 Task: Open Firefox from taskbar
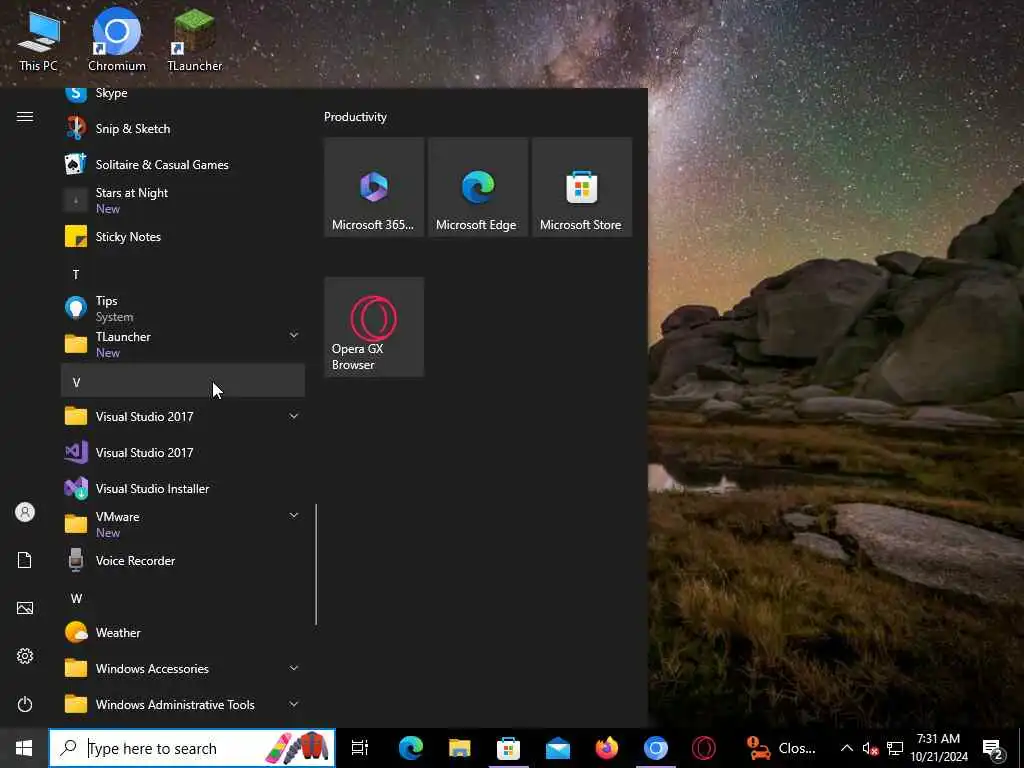[x=607, y=748]
